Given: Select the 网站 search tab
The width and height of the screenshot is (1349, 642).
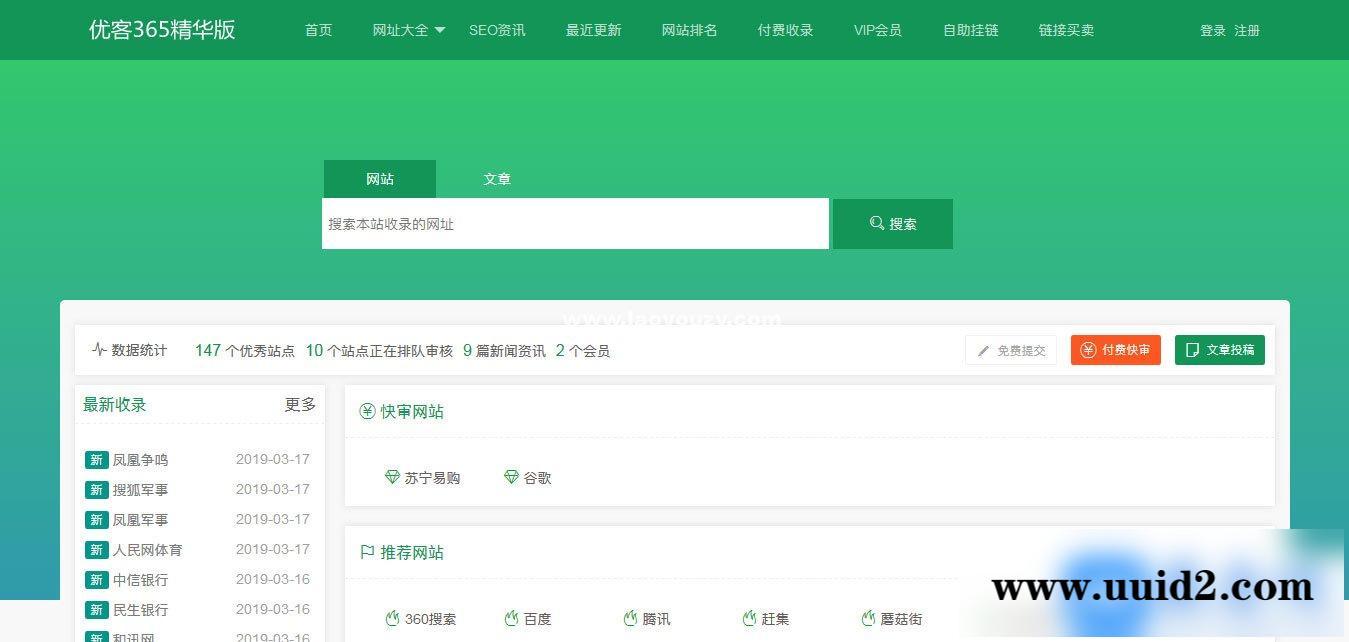Looking at the screenshot, I should (x=379, y=179).
